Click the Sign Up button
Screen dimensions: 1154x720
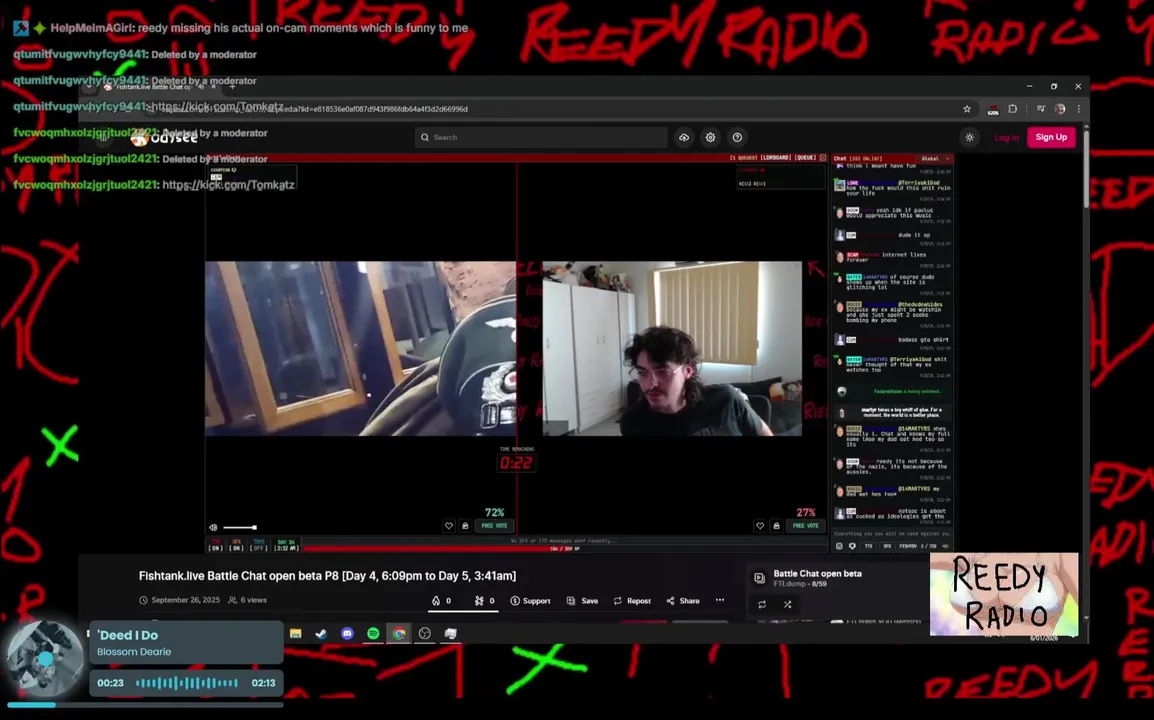(x=1051, y=137)
